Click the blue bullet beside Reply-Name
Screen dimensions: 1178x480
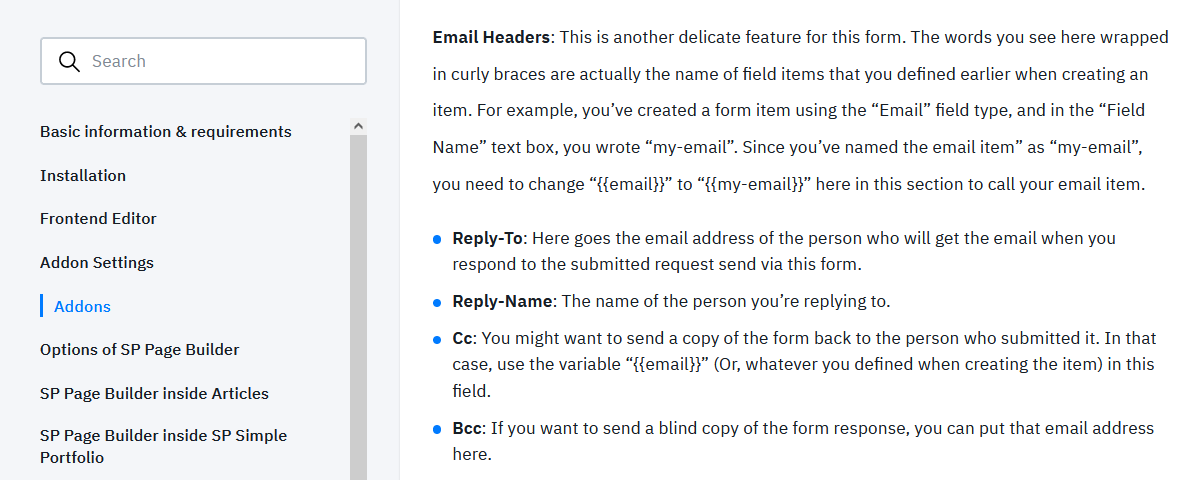pyautogui.click(x=437, y=302)
